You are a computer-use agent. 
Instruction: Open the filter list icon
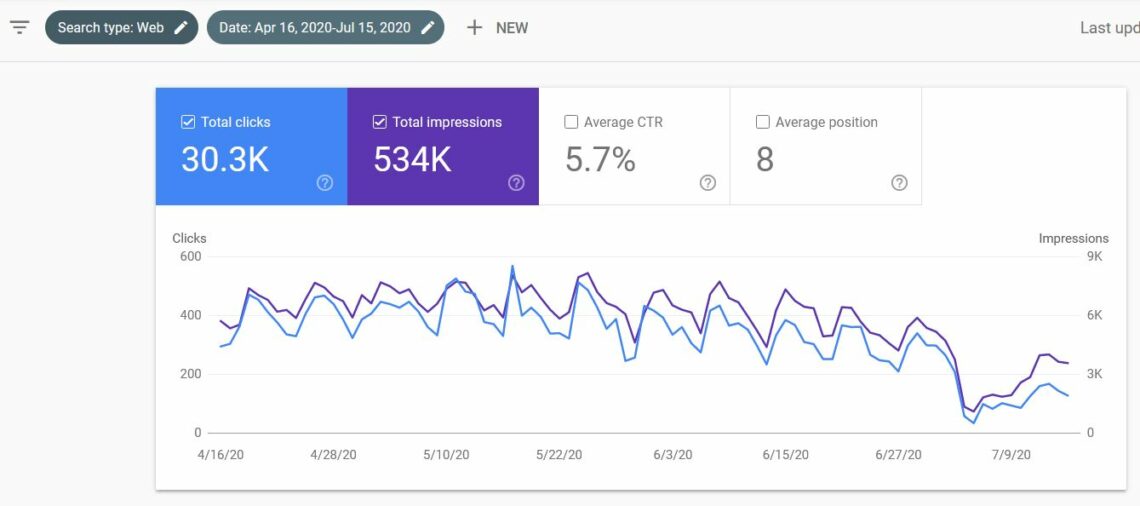tap(20, 27)
